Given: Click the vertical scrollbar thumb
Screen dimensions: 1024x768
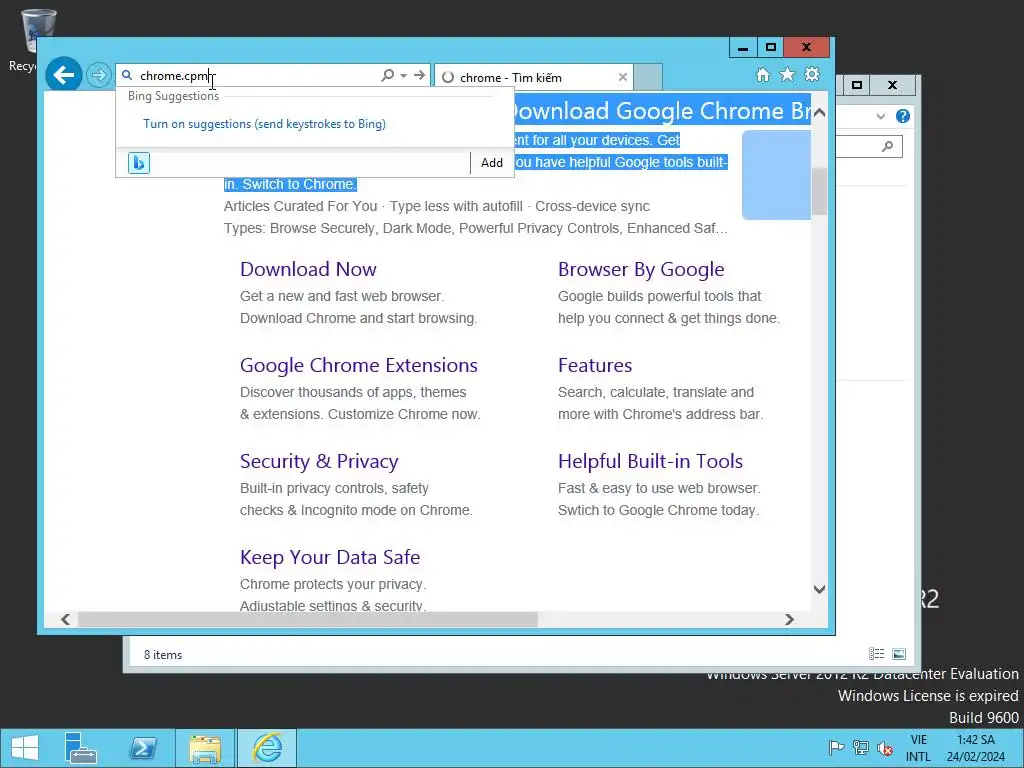Looking at the screenshot, I should coord(820,191).
